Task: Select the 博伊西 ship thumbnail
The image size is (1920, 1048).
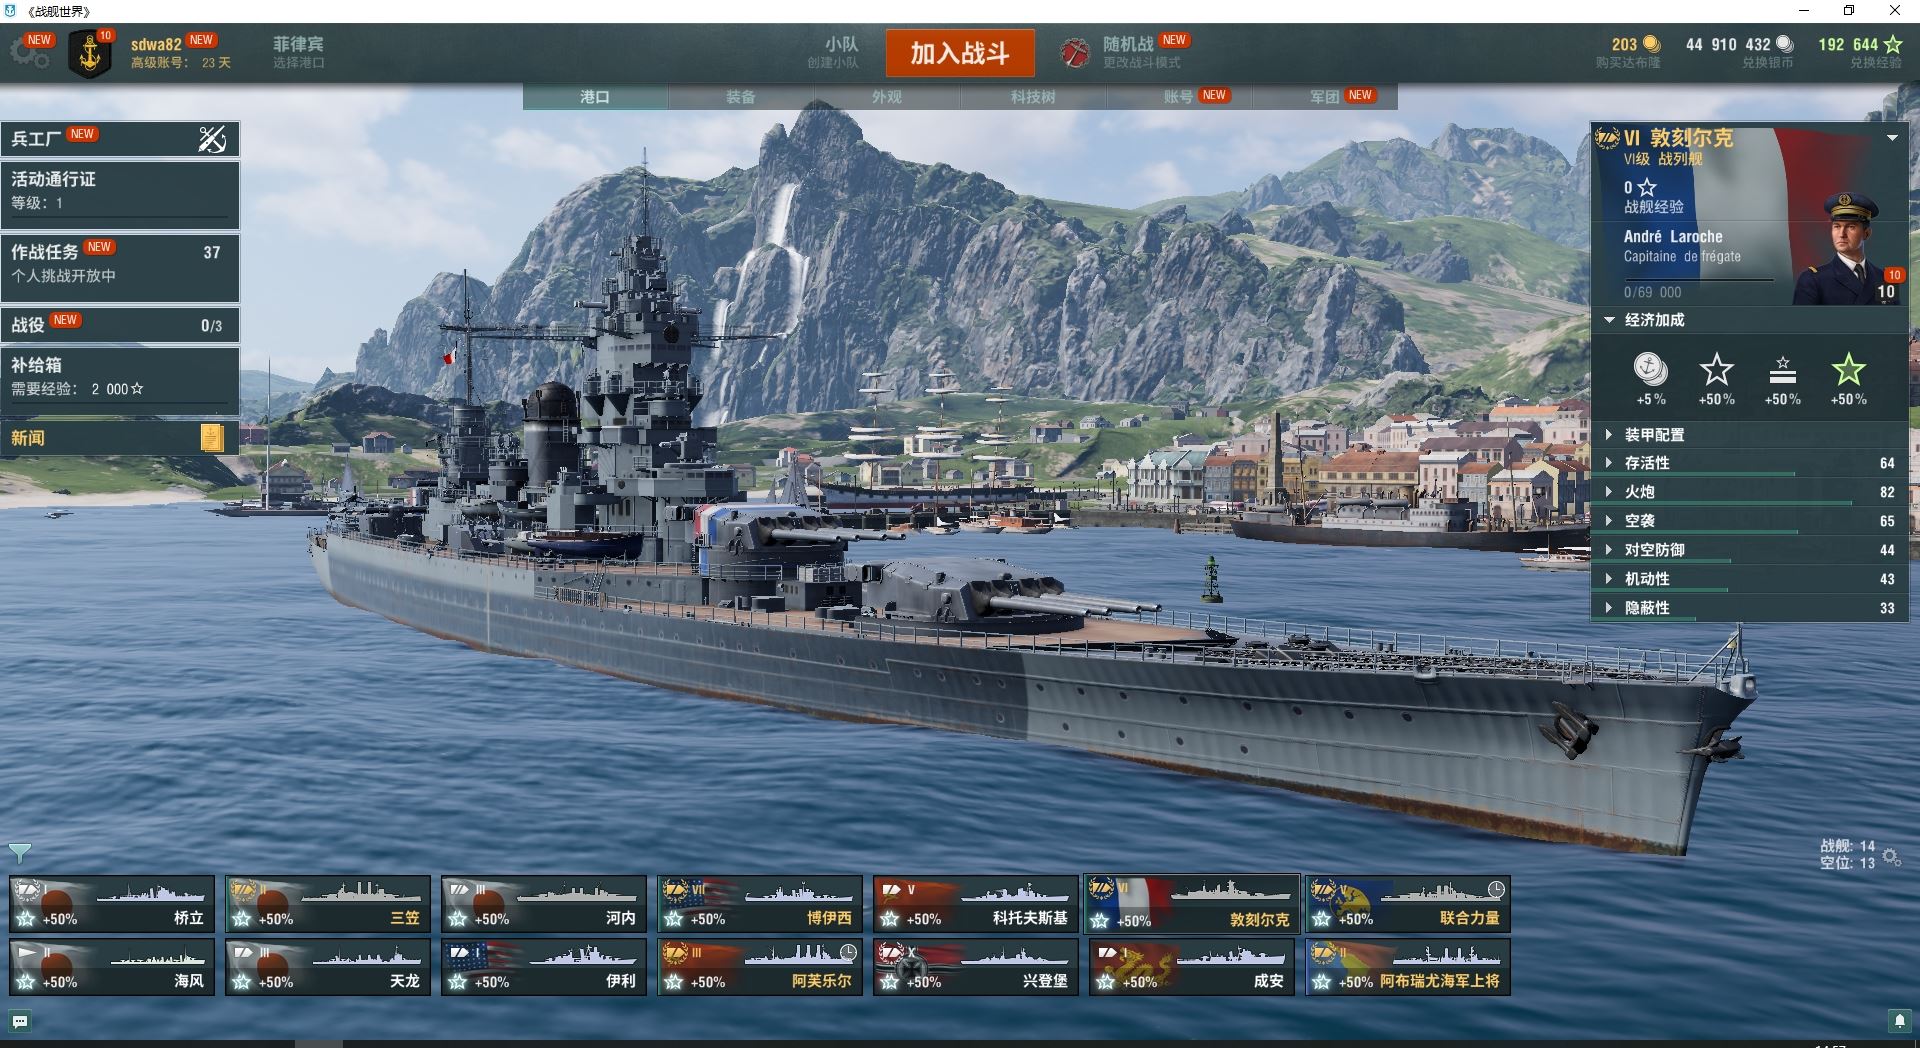Action: pos(760,904)
